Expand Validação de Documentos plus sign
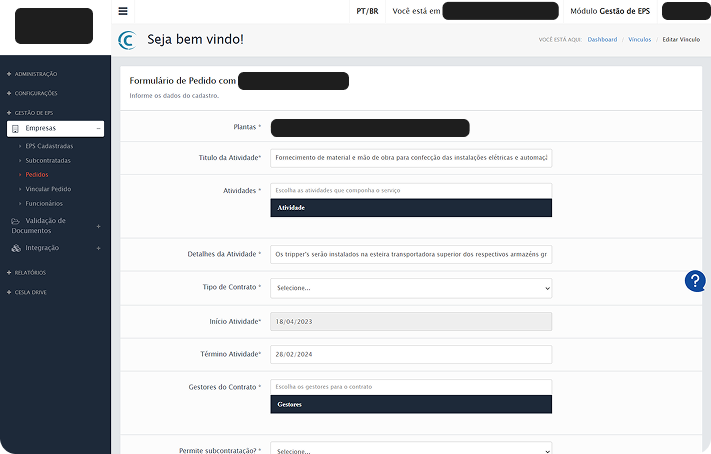711x454 pixels. point(98,226)
